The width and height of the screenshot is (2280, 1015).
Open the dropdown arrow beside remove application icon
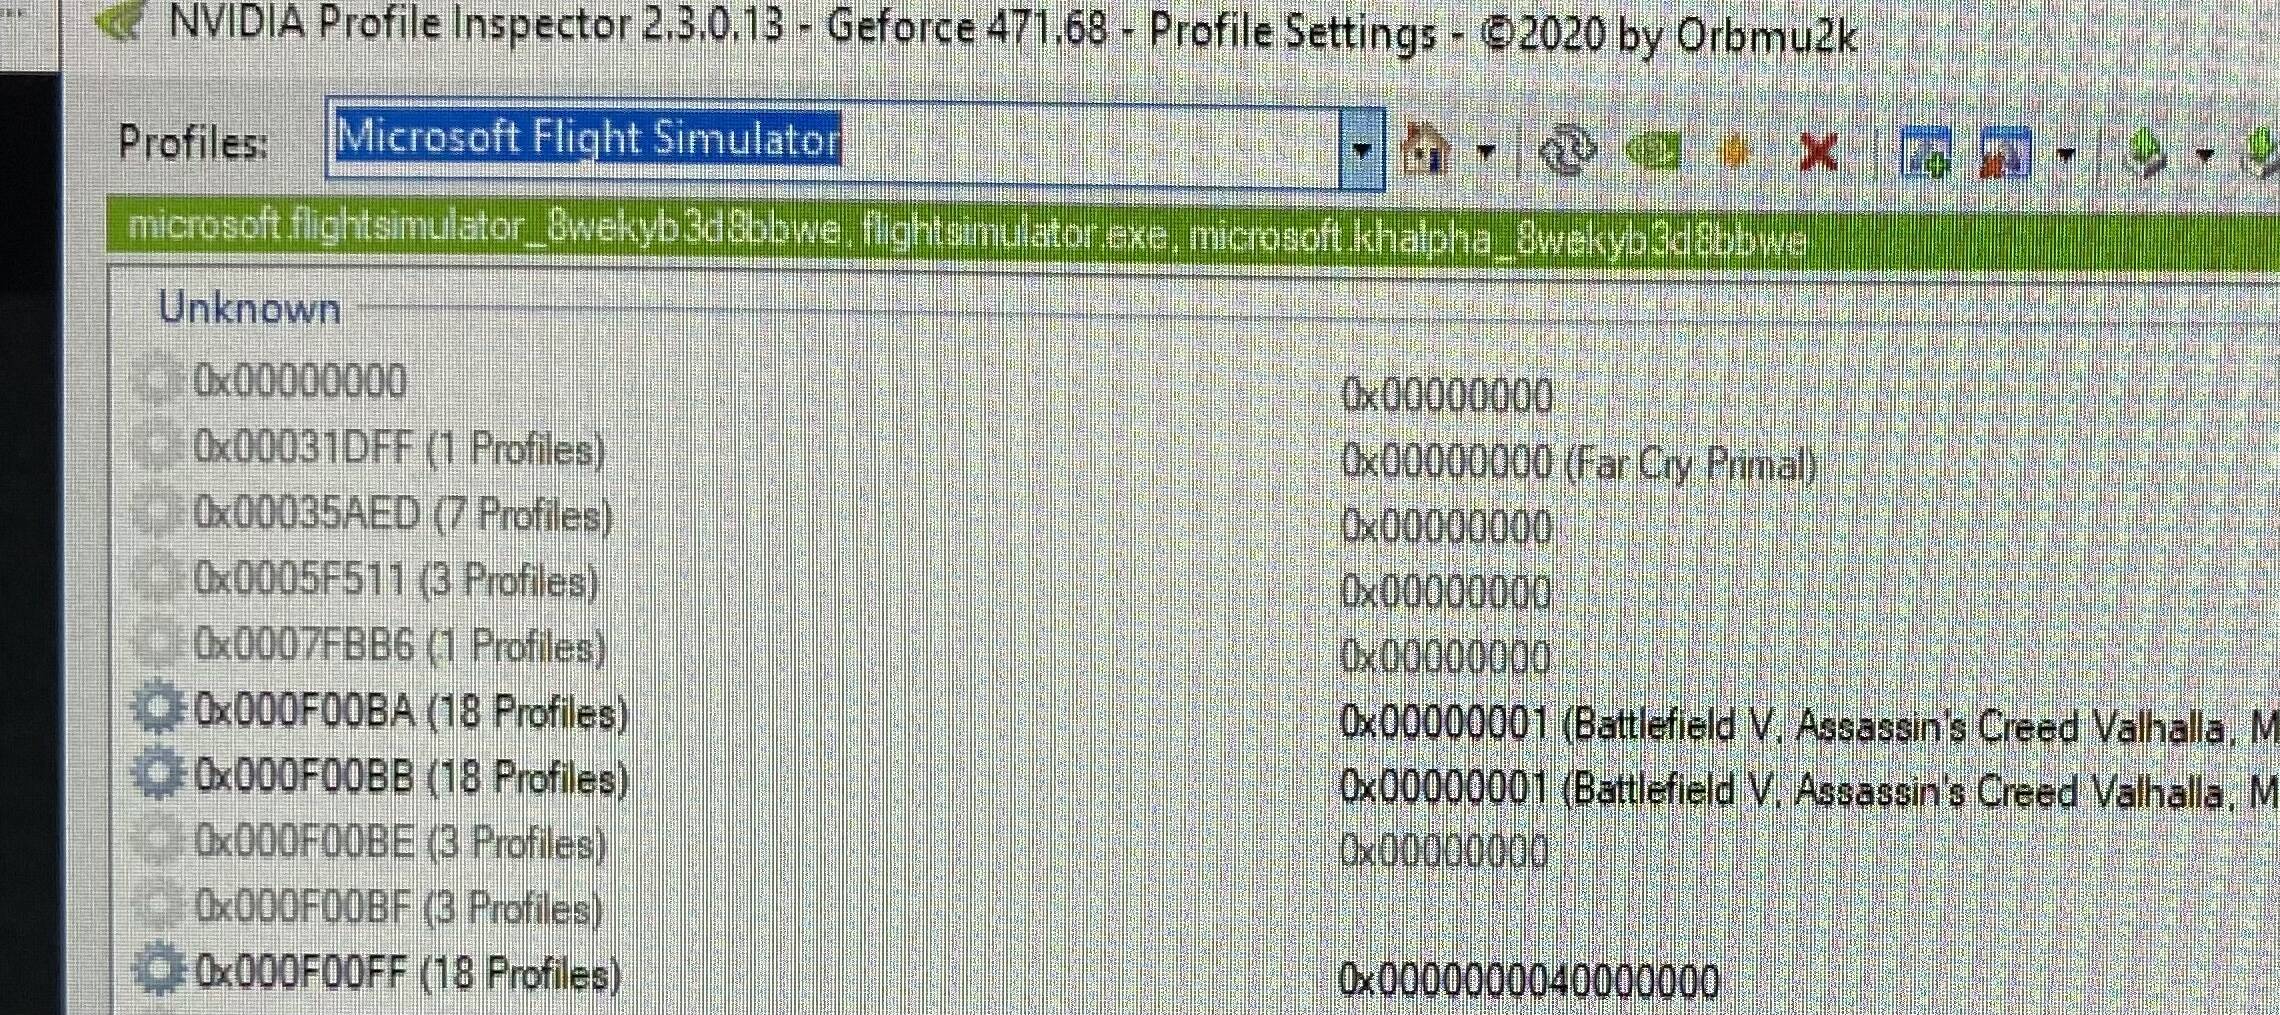coord(2066,154)
